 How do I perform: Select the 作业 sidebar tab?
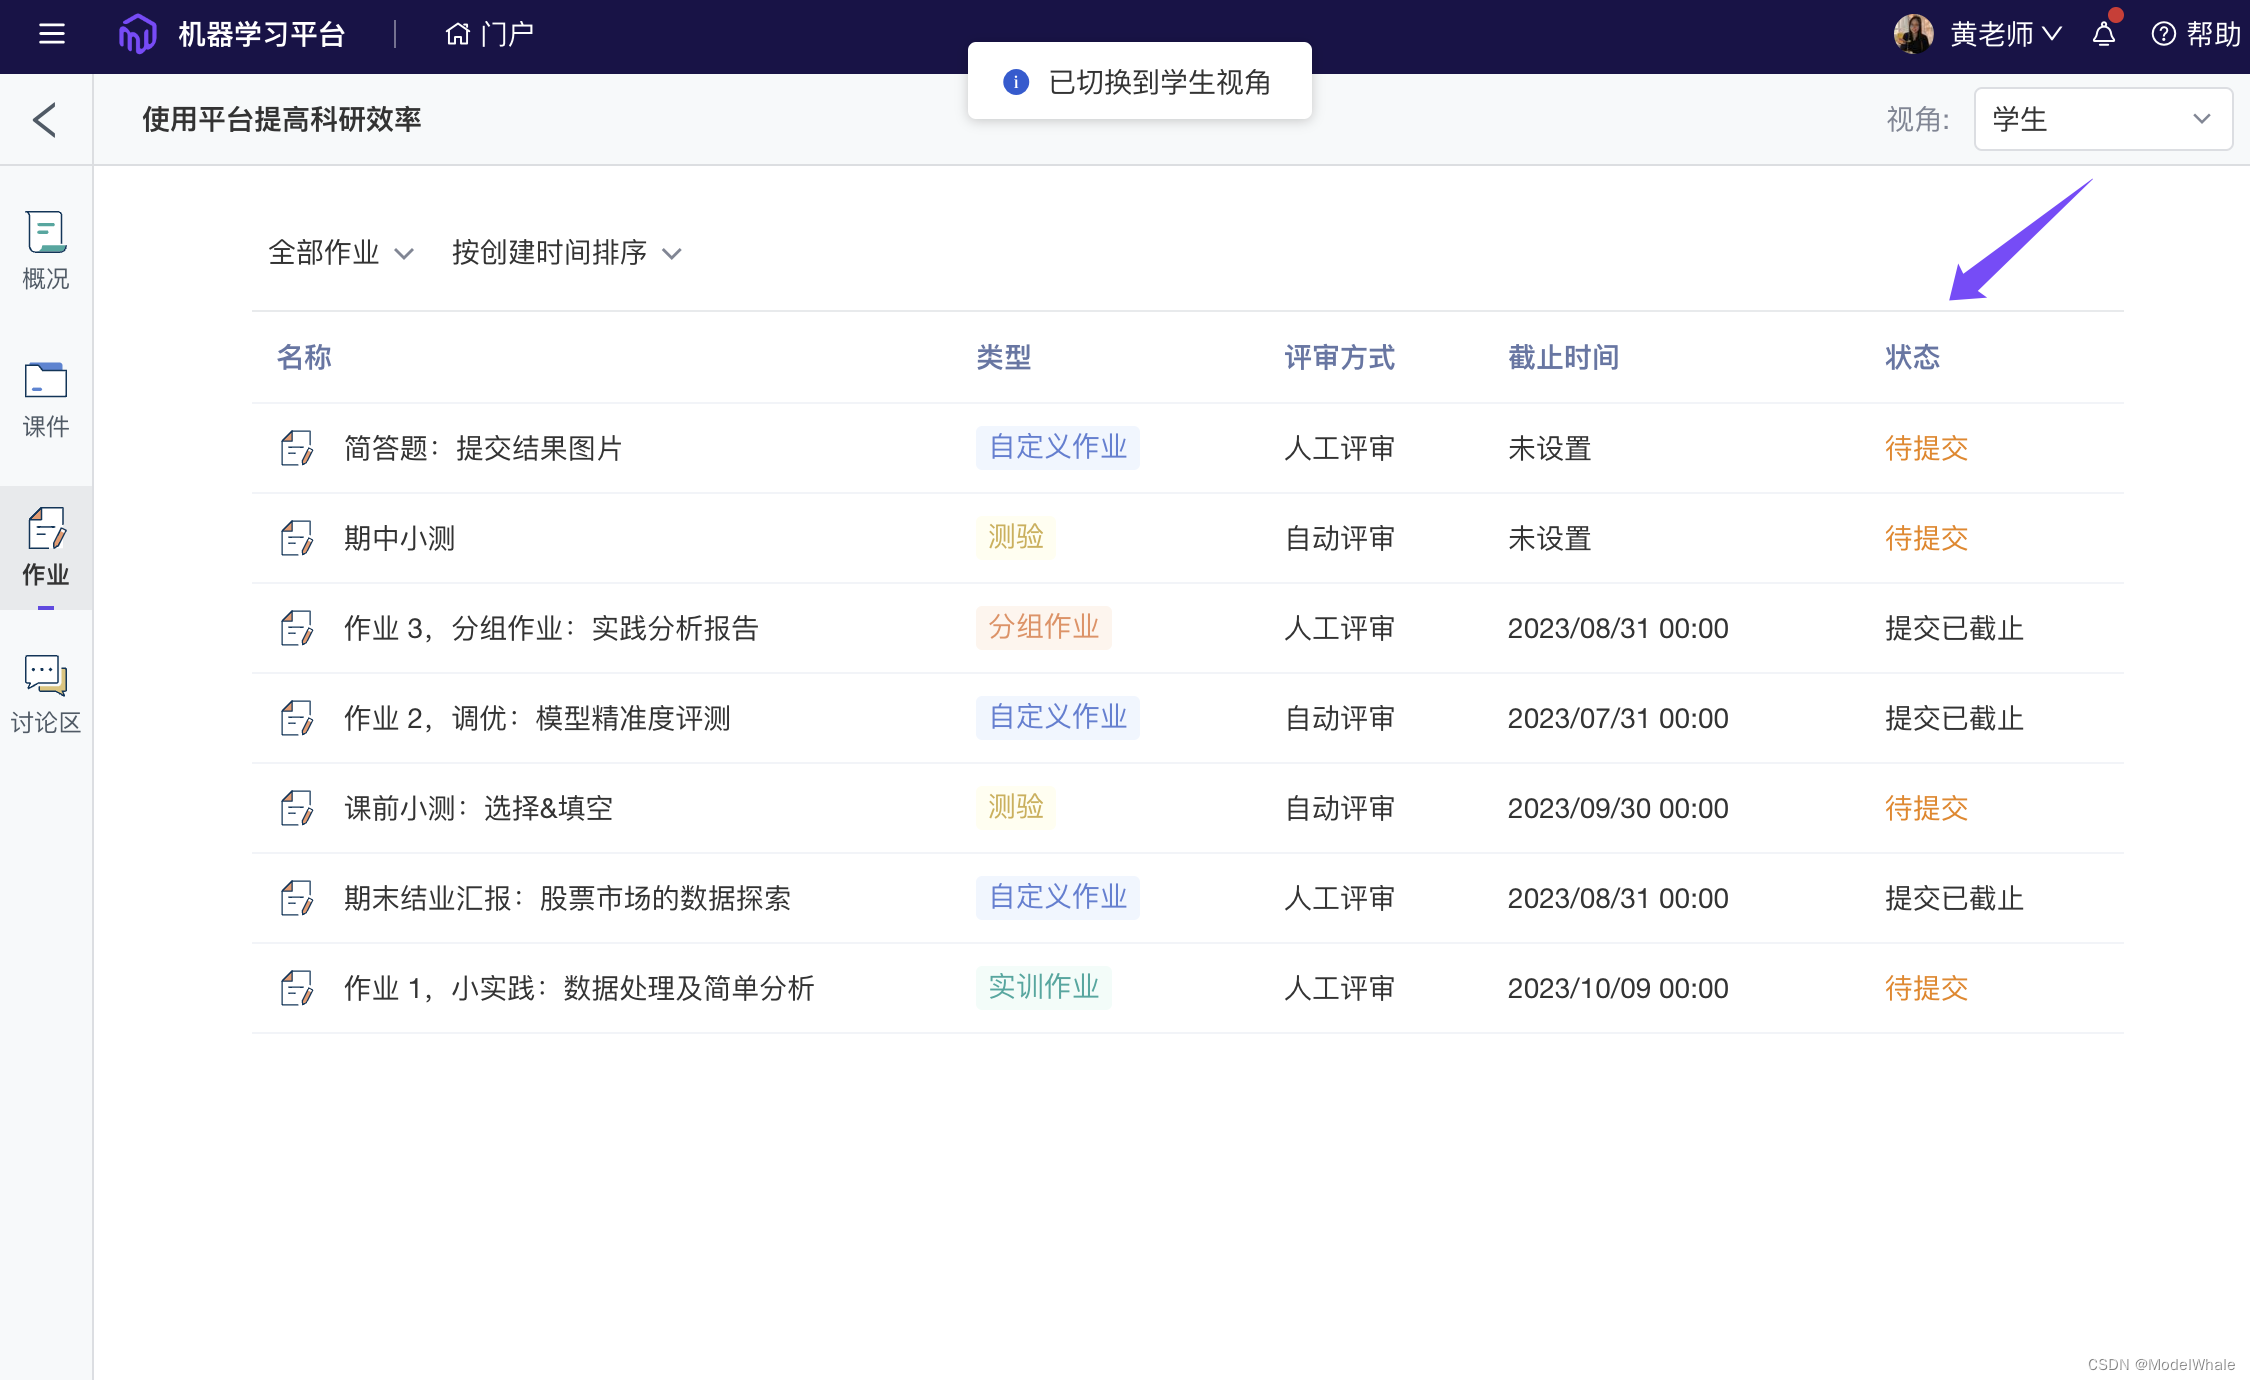(x=46, y=547)
